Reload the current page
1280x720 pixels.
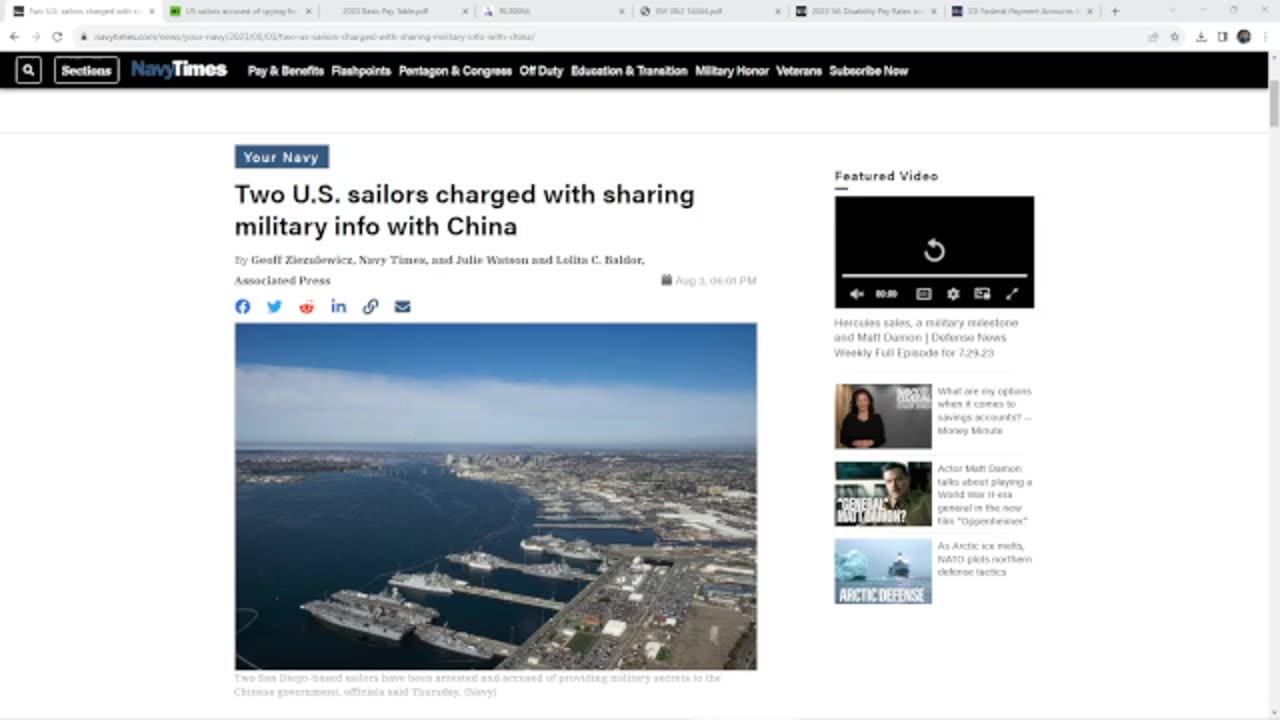[x=58, y=36]
